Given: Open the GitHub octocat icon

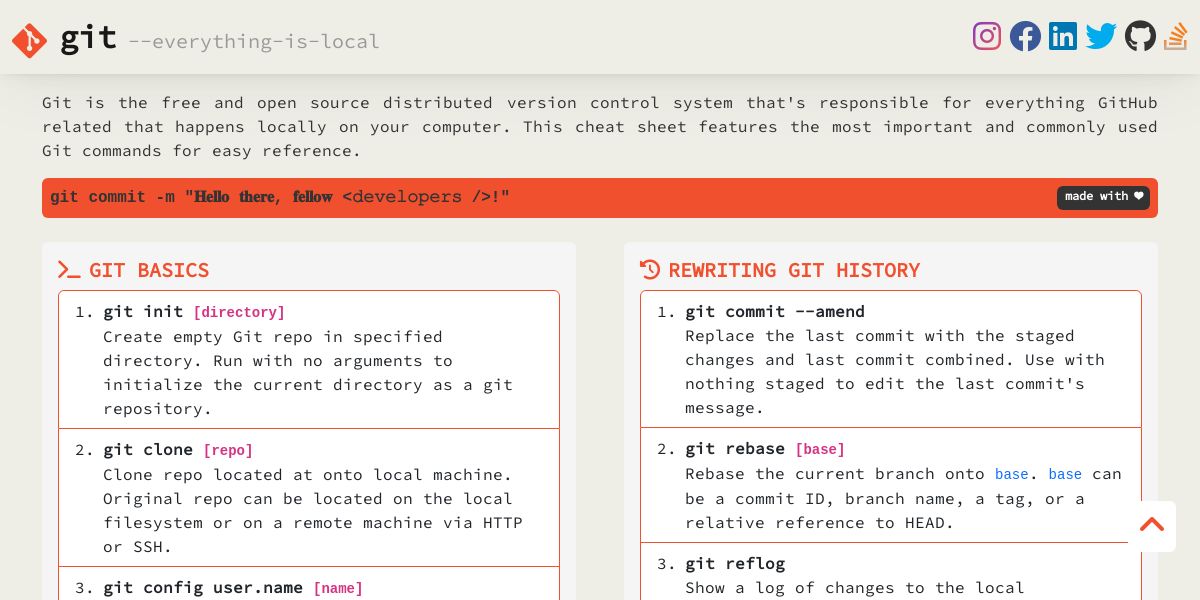Looking at the screenshot, I should click(x=1140, y=36).
